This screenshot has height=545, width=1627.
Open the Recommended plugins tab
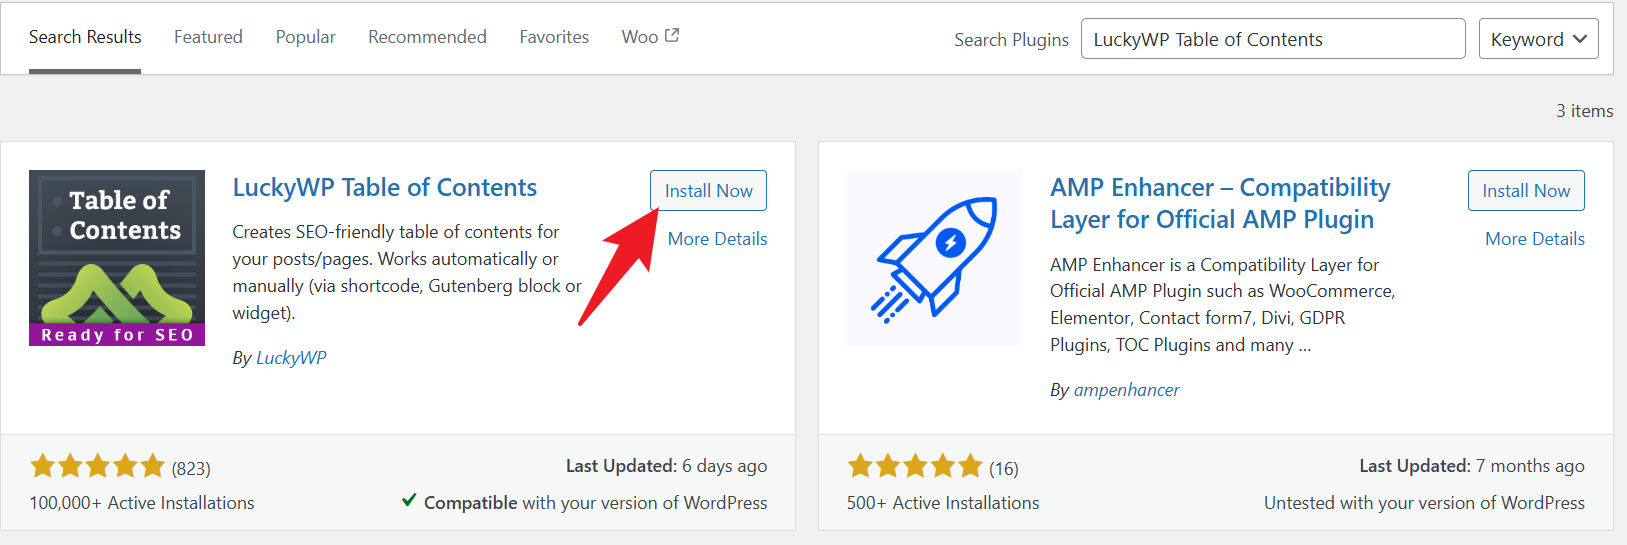427,37
